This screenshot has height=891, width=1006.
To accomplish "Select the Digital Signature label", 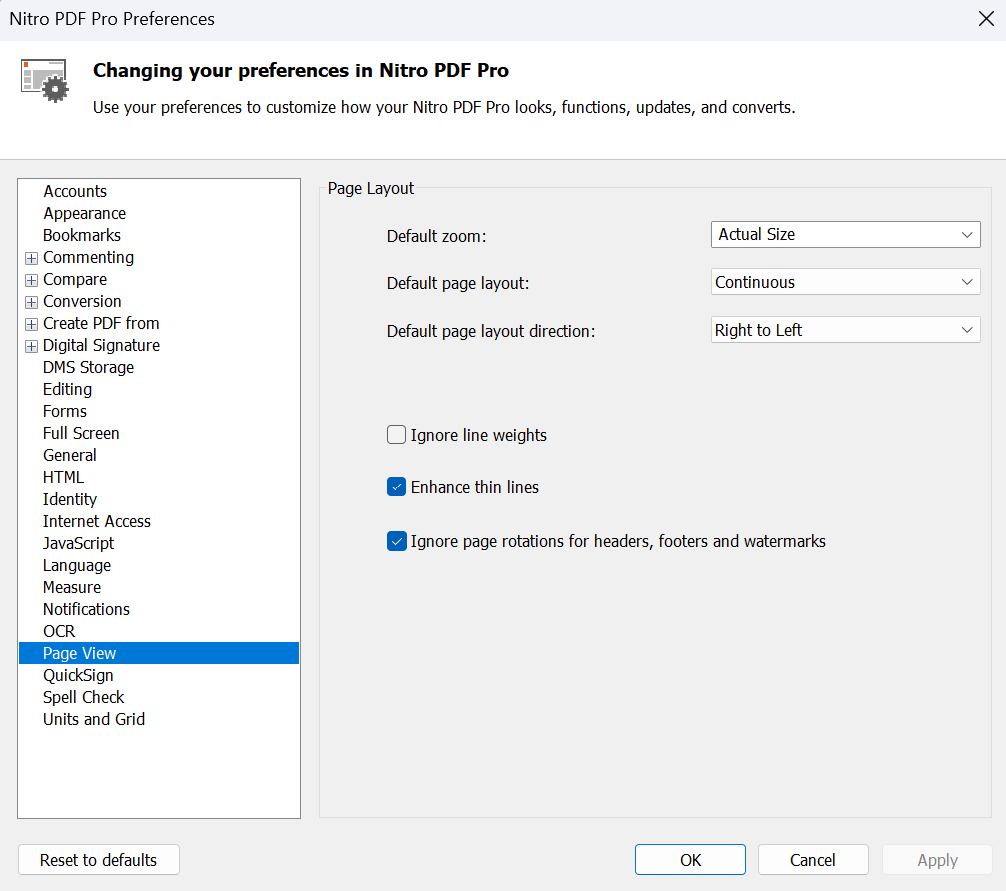I will (x=101, y=345).
